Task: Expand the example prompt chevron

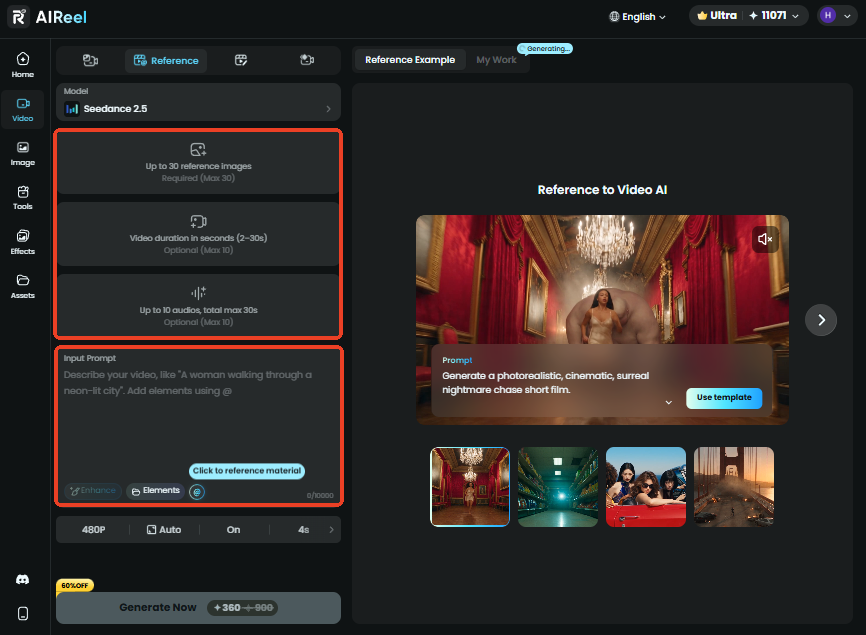Action: [669, 402]
